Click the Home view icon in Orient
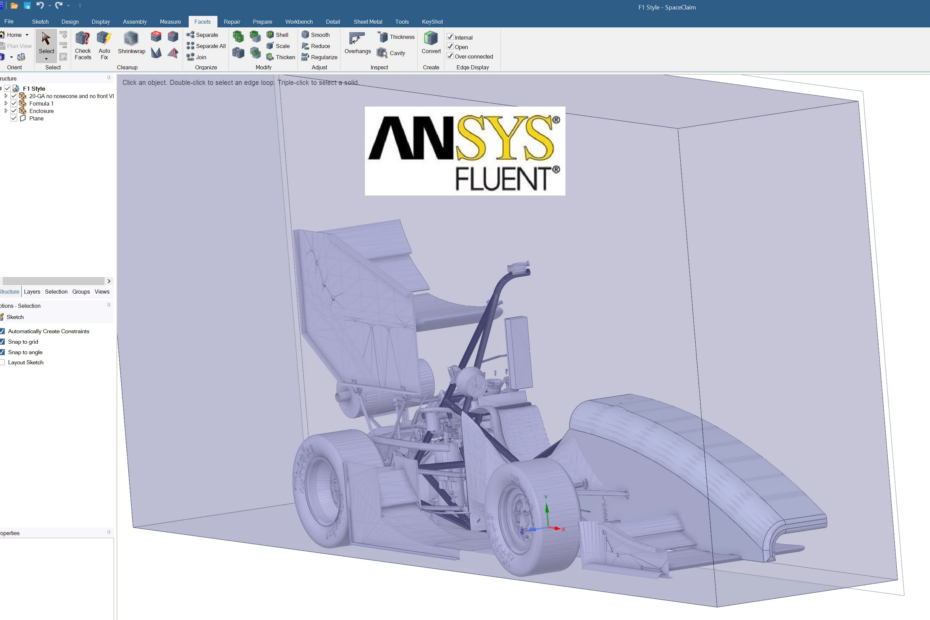Viewport: 930px width, 620px height. (x=2, y=35)
